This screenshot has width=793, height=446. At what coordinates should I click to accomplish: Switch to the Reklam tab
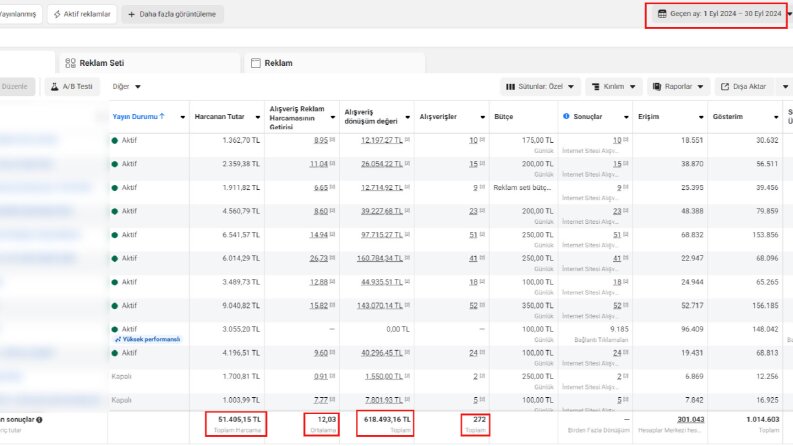334,63
